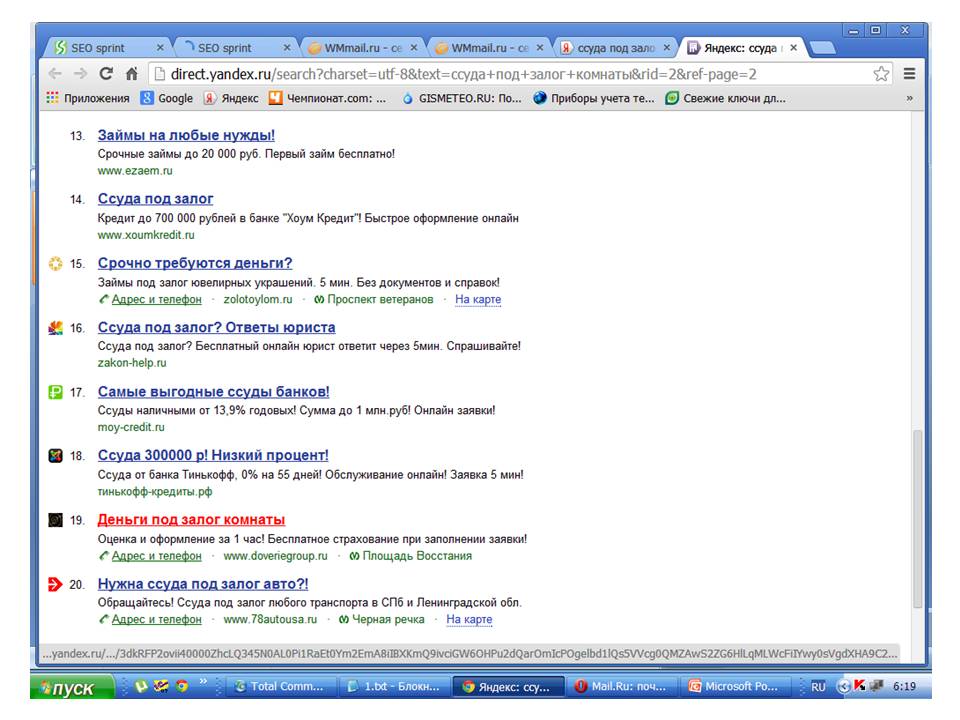This screenshot has width=960, height=720.
Task: Open the Срочно требуются деньги? ad
Action: tap(195, 263)
